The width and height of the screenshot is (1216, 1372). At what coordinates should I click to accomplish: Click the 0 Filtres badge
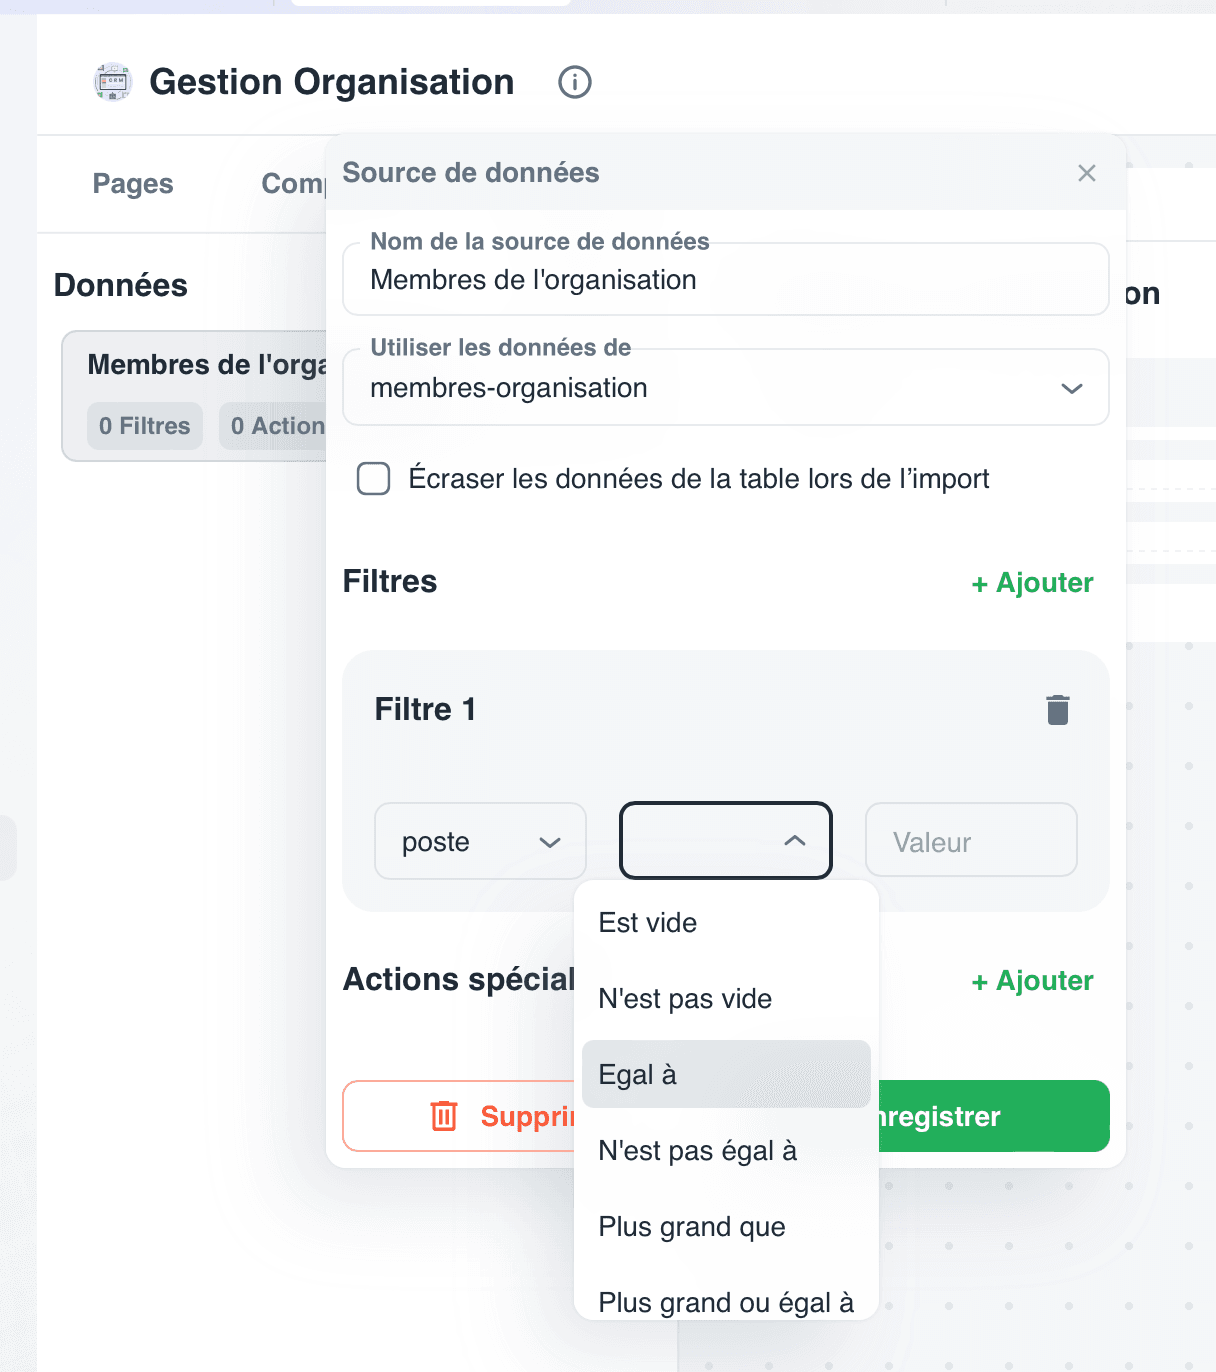(145, 426)
